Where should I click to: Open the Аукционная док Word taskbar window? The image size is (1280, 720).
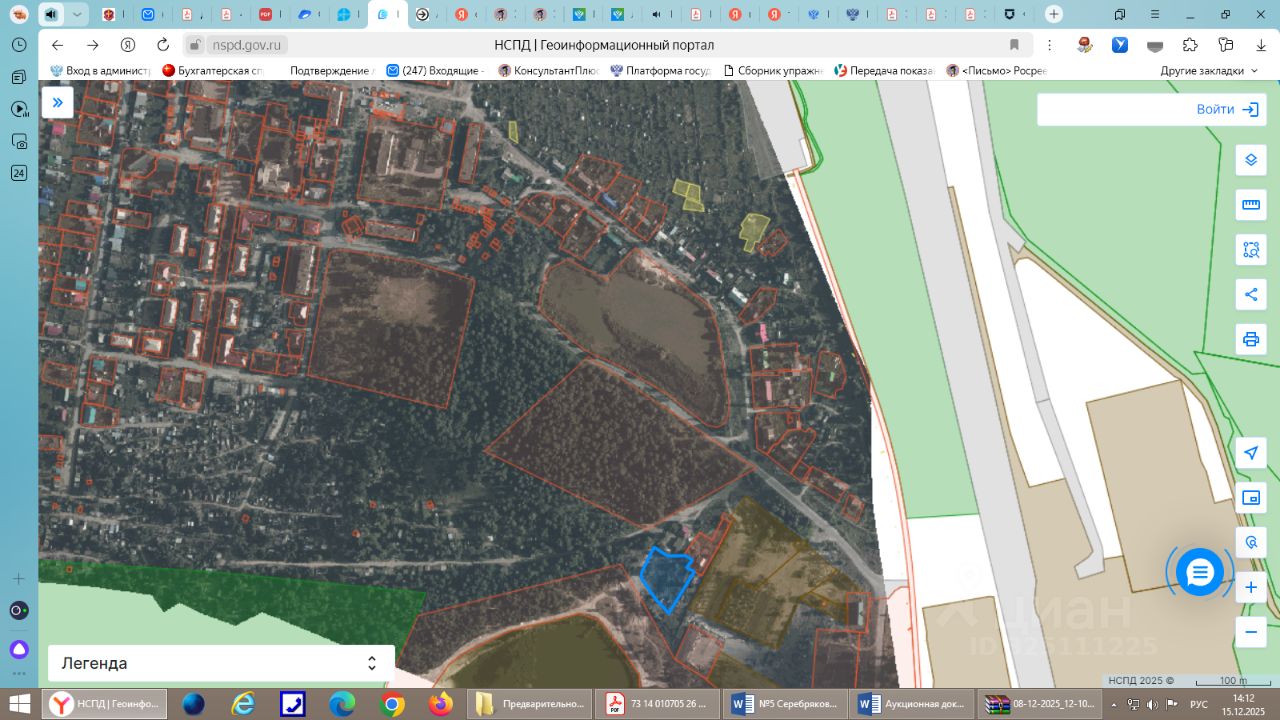[912, 704]
